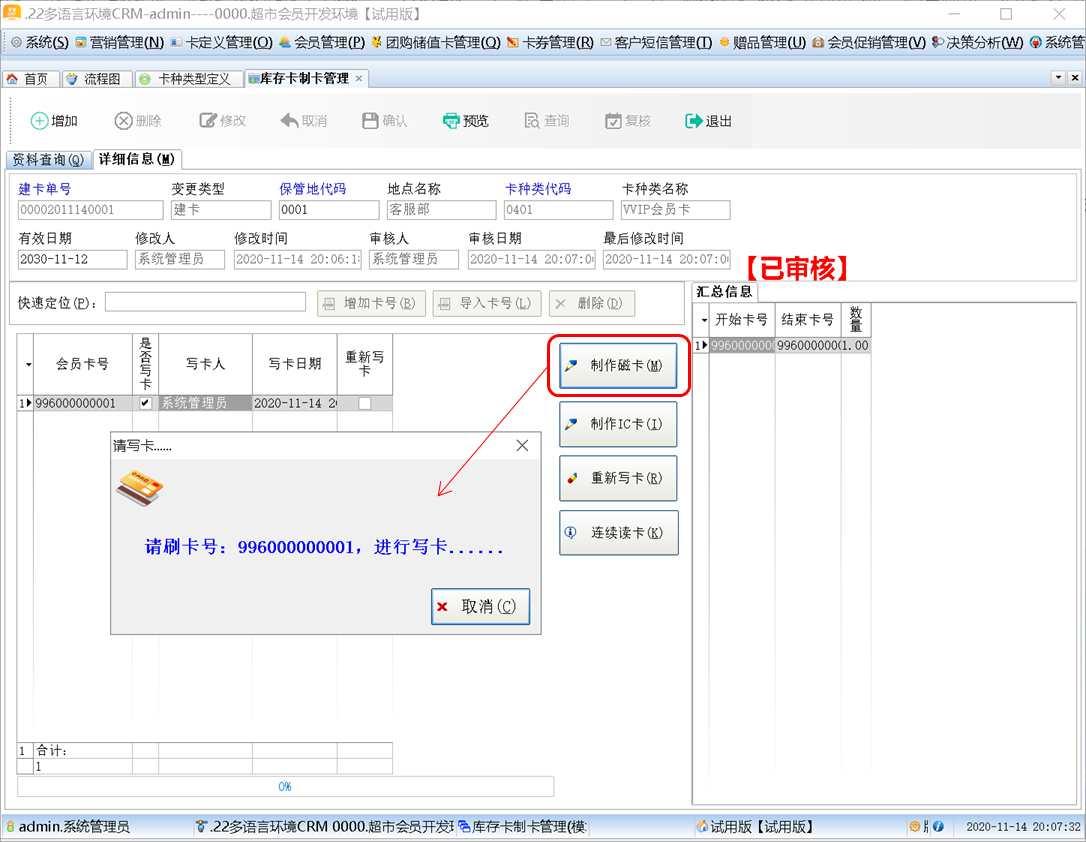The image size is (1086, 842).
Task: Click the 首页 home tab icon
Action: [x=12, y=79]
